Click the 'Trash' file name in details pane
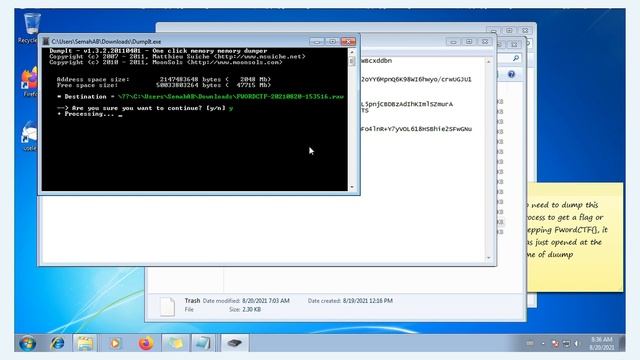Viewport: 640px width, 360px height. [x=192, y=300]
